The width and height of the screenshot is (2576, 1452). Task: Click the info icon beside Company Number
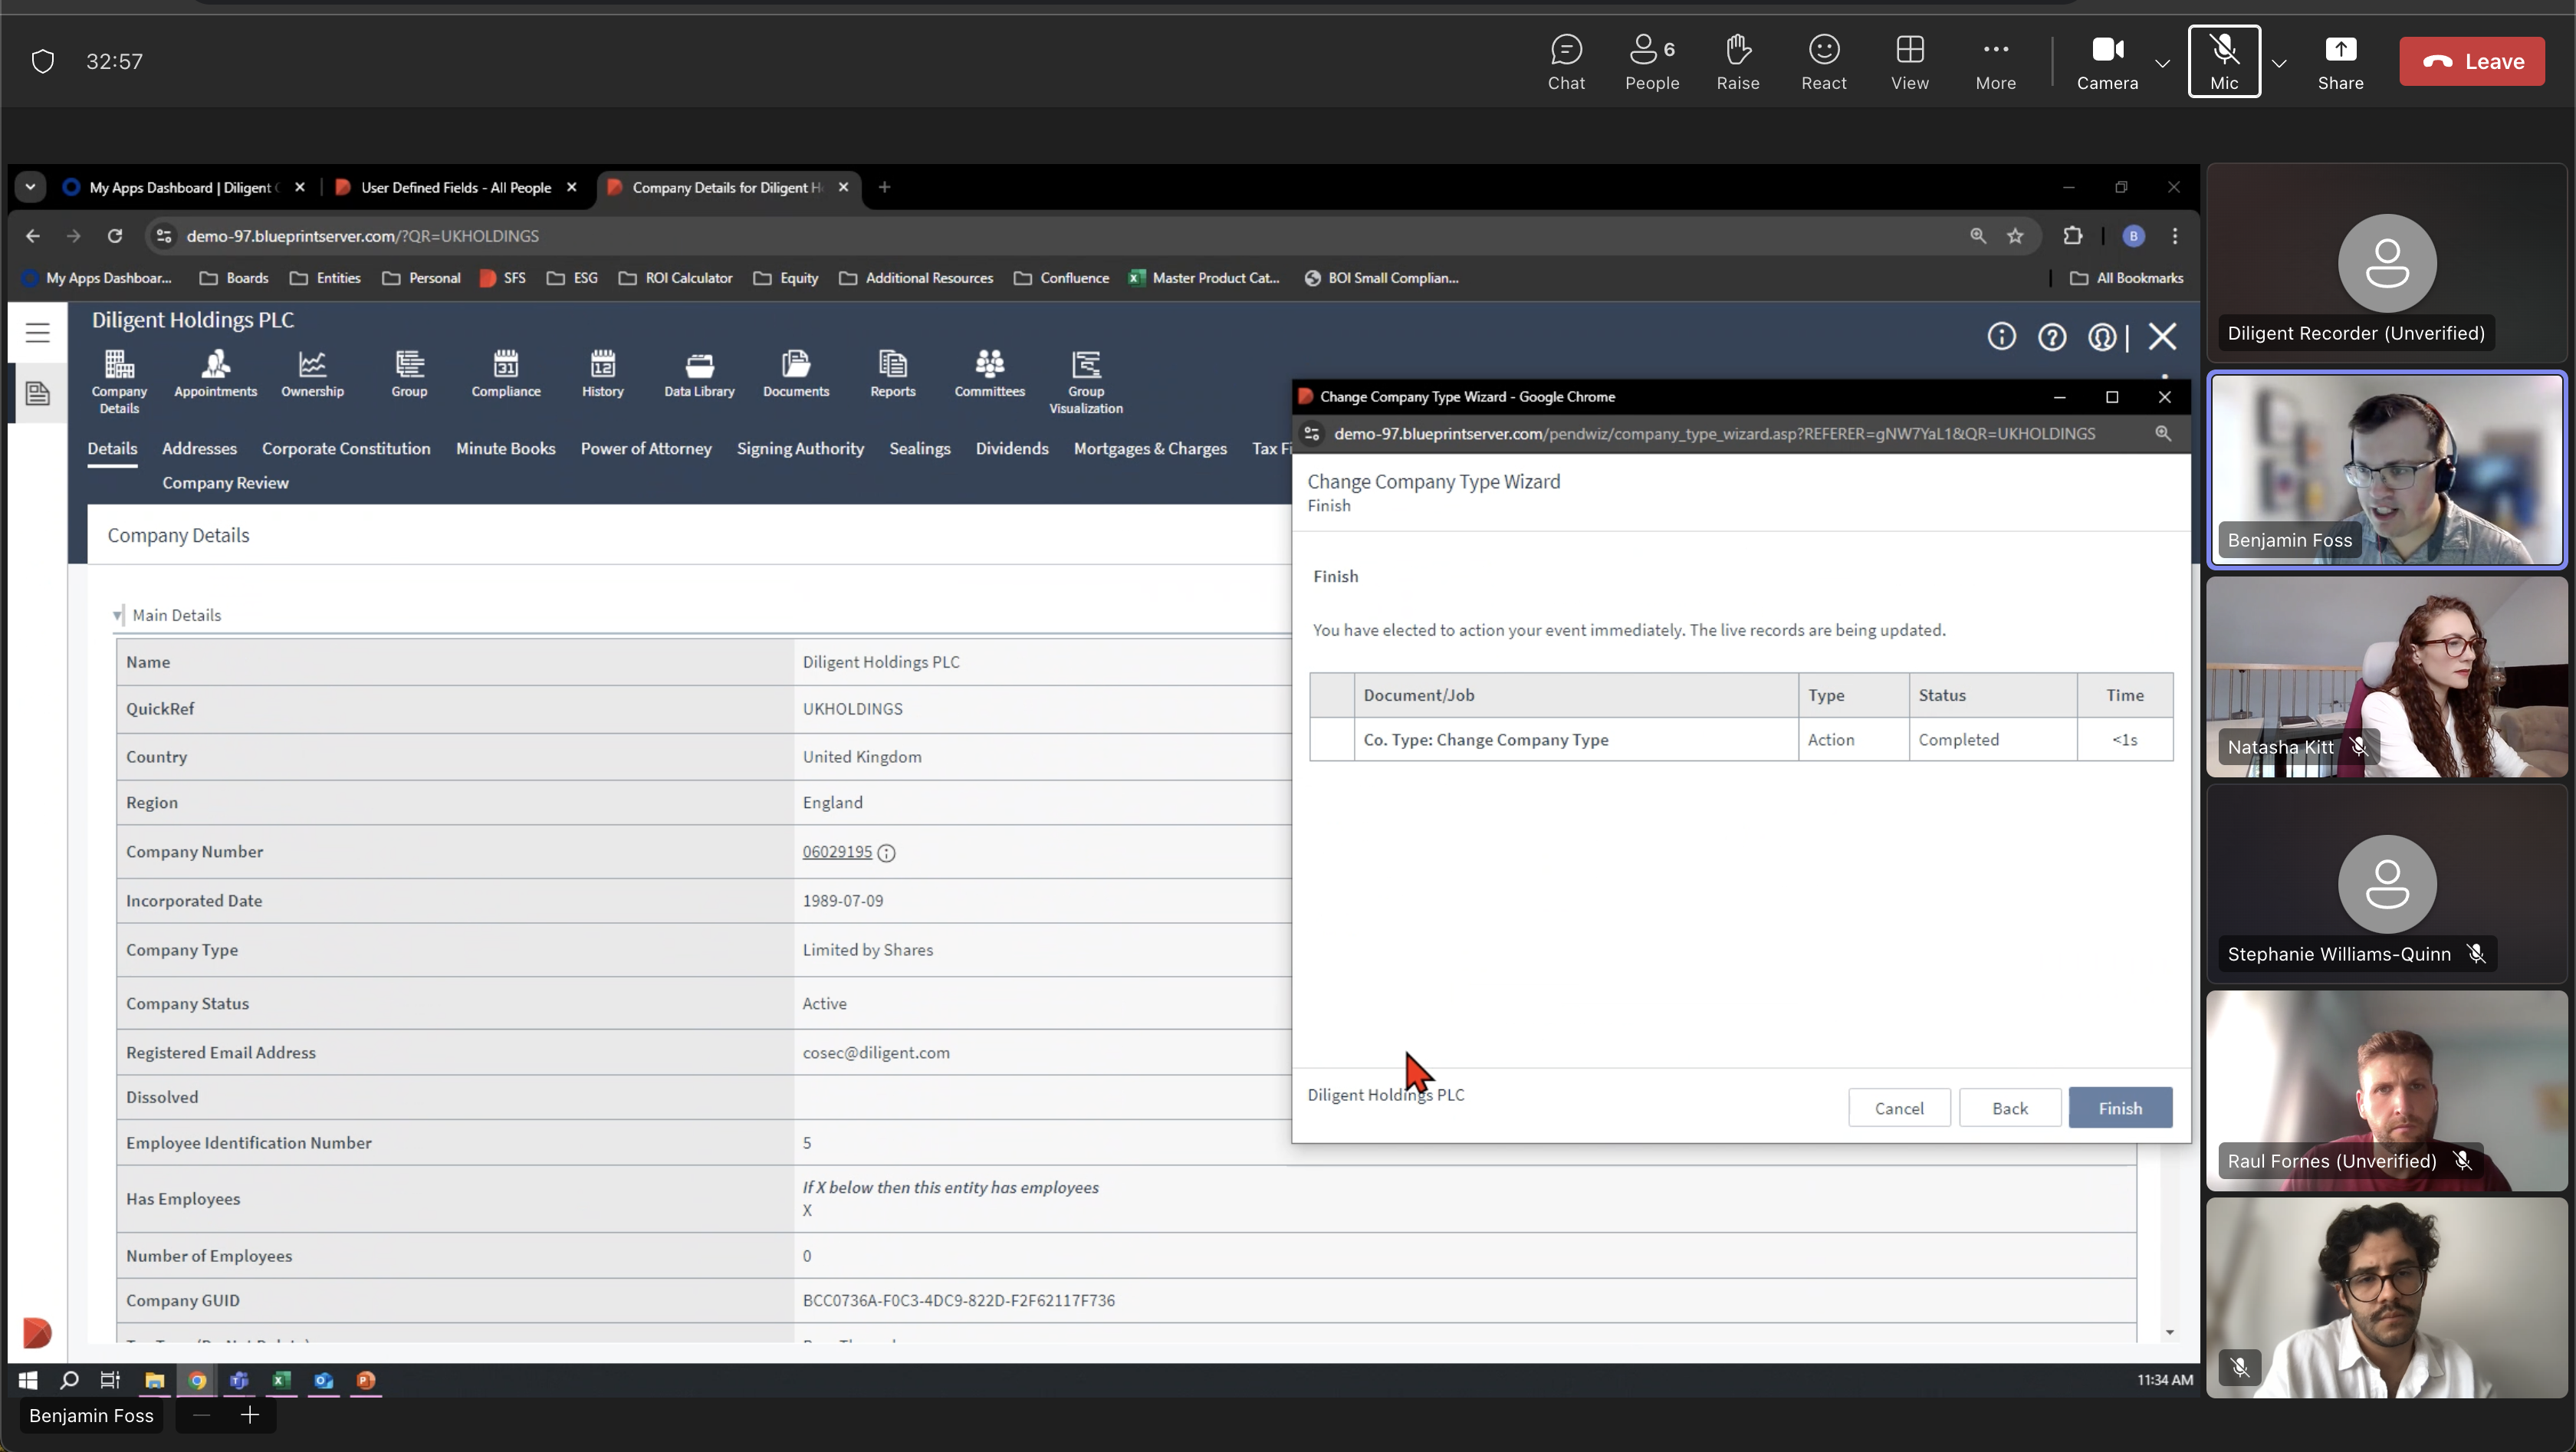[x=886, y=853]
